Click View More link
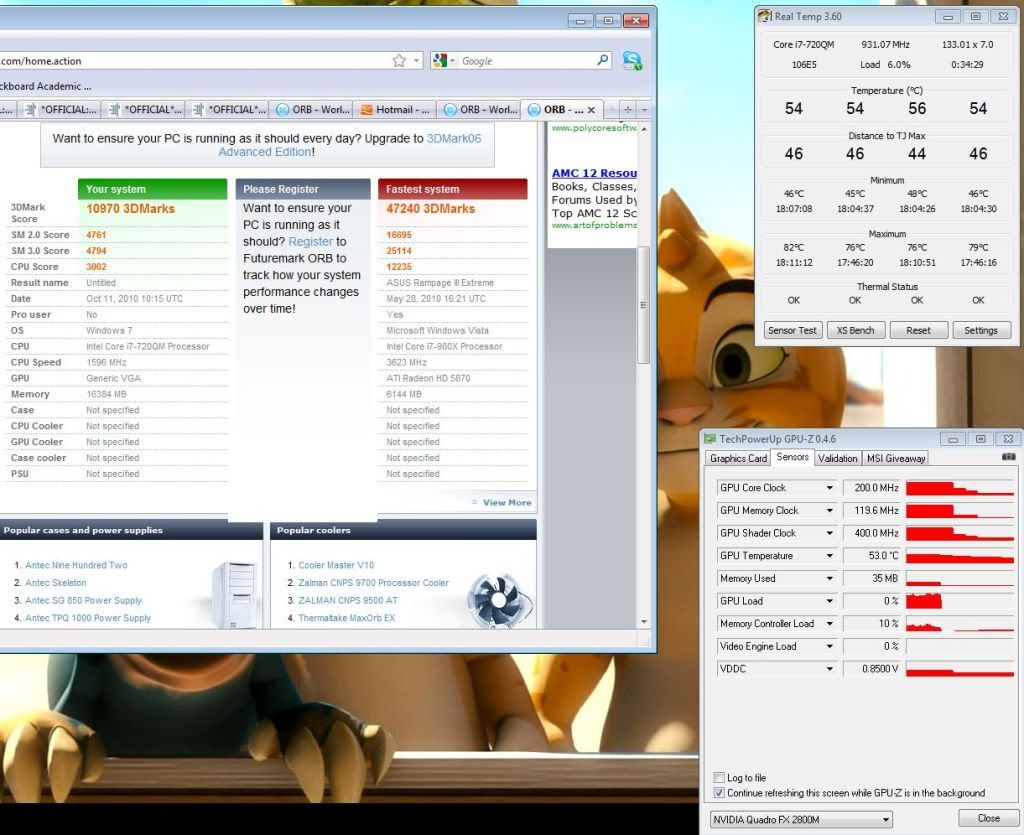 tap(507, 503)
